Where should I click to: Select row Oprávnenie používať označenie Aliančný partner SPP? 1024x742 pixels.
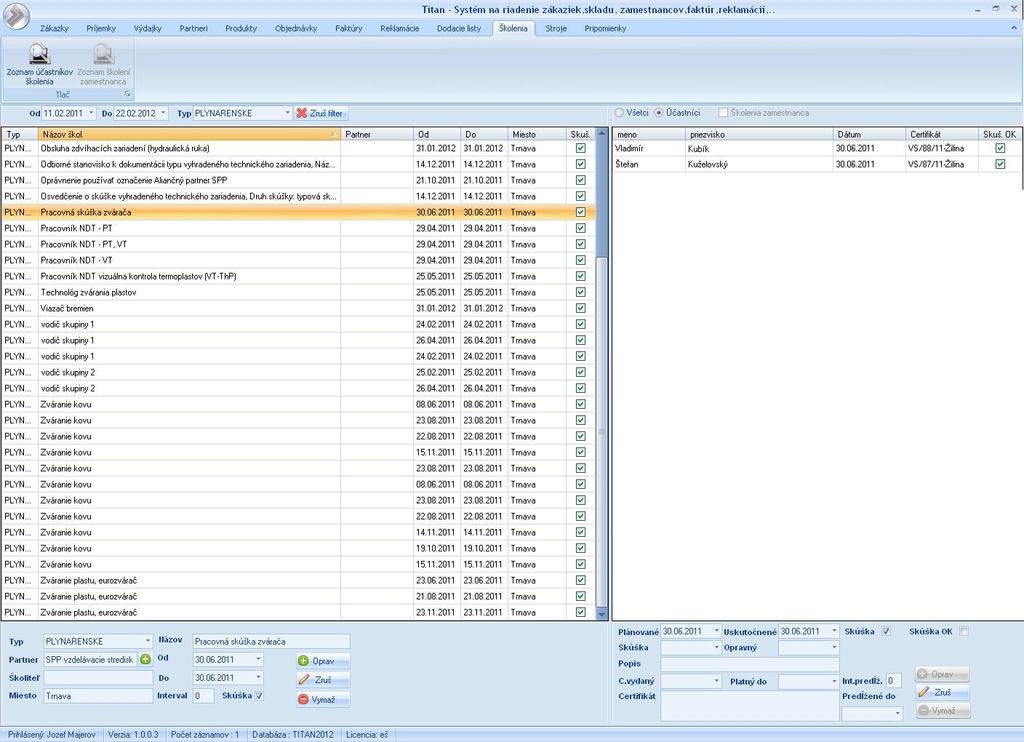pyautogui.click(x=298, y=180)
